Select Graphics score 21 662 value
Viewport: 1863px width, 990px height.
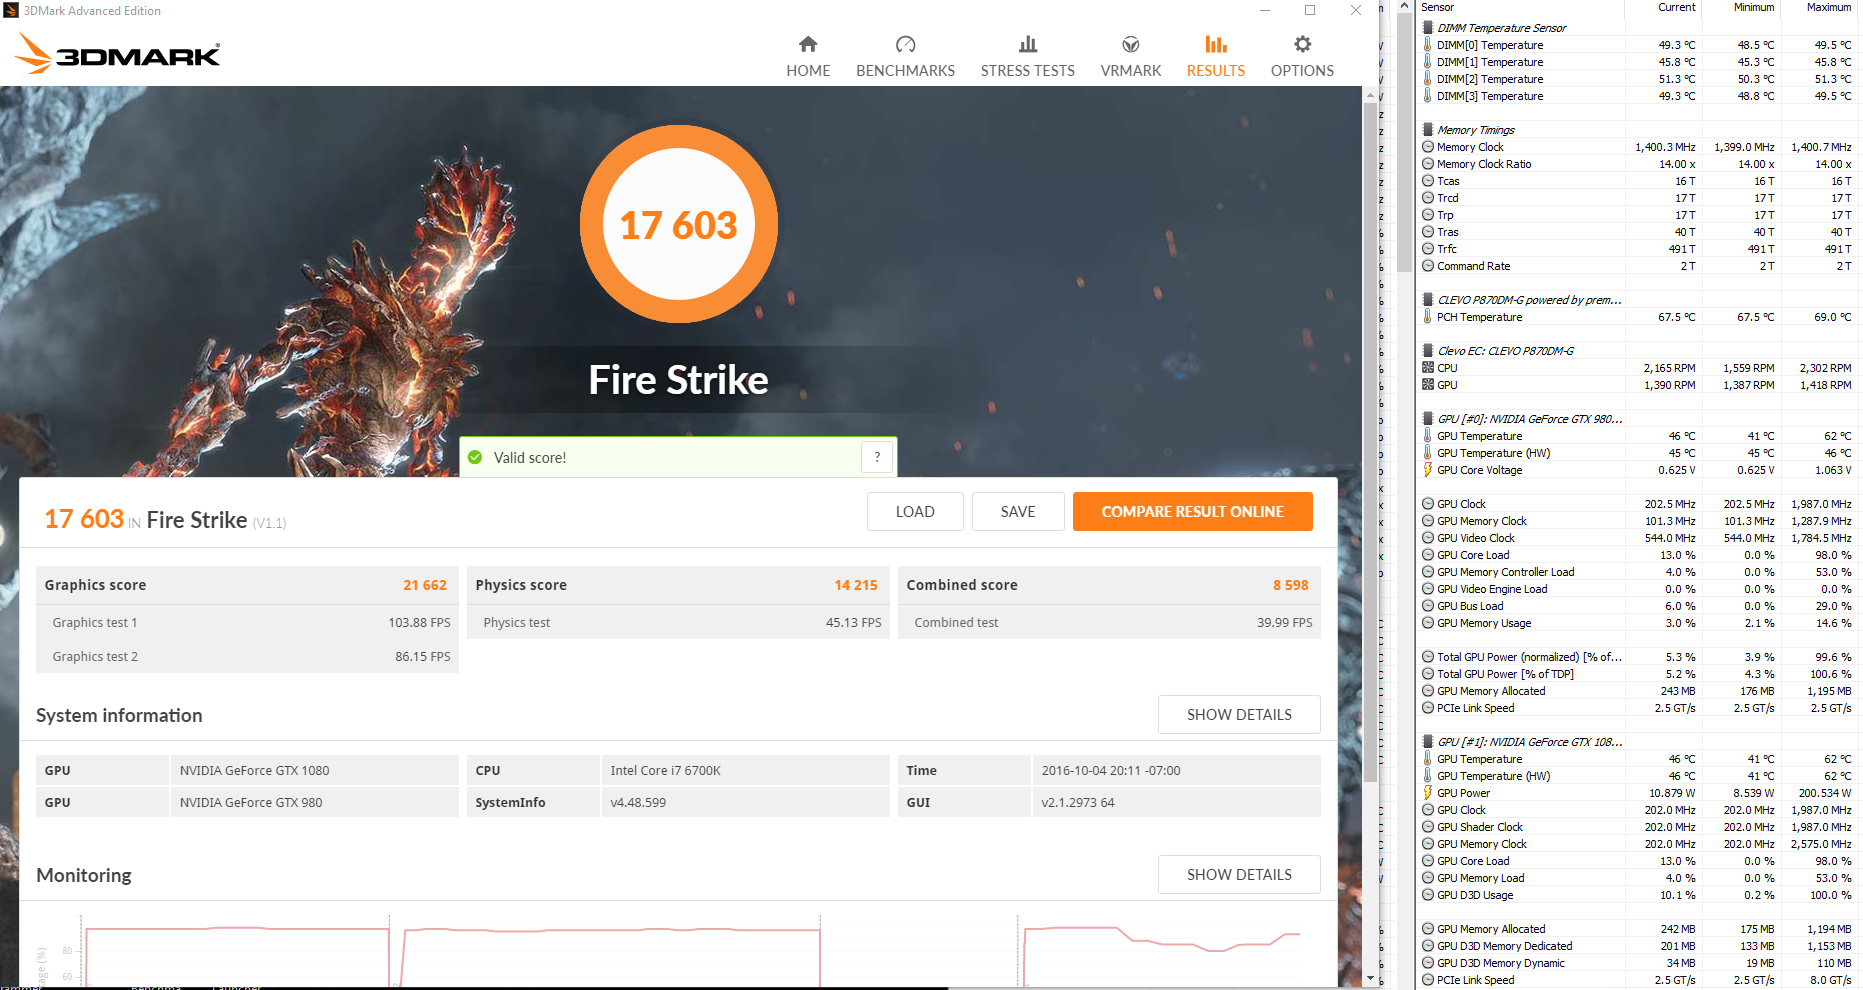click(x=425, y=585)
